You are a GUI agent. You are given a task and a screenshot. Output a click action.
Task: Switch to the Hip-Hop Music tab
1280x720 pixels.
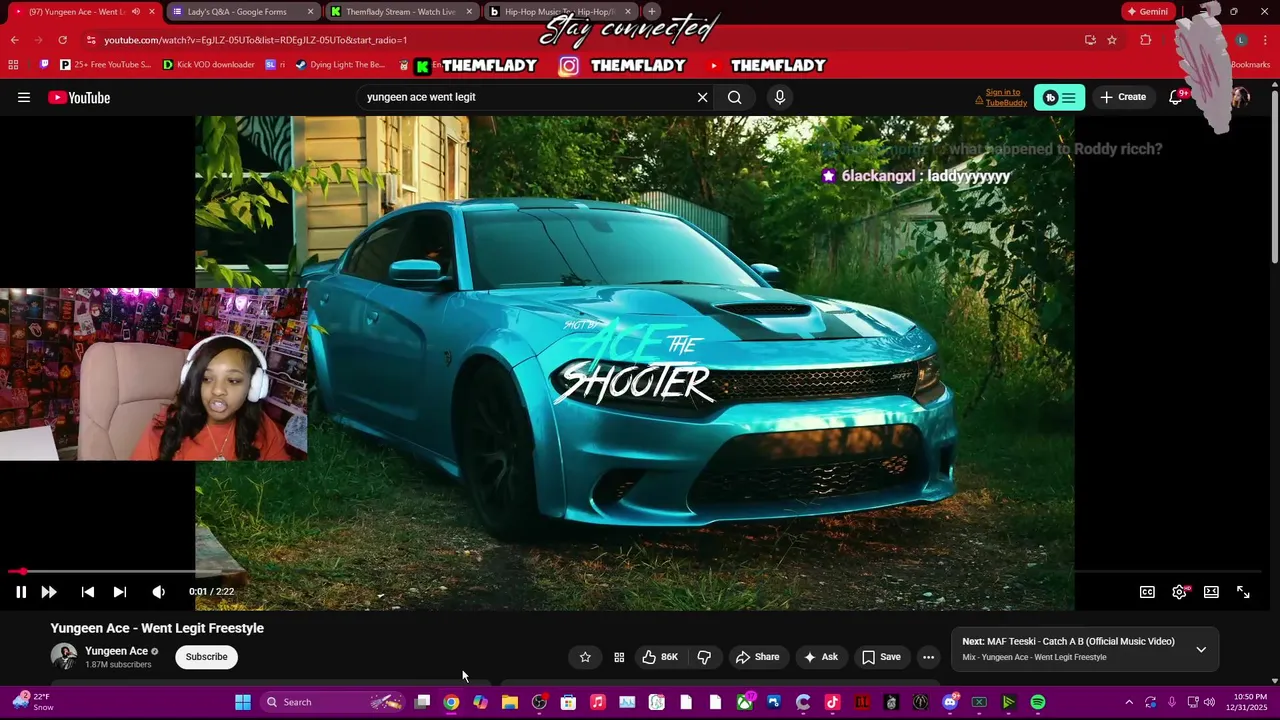[x=560, y=12]
